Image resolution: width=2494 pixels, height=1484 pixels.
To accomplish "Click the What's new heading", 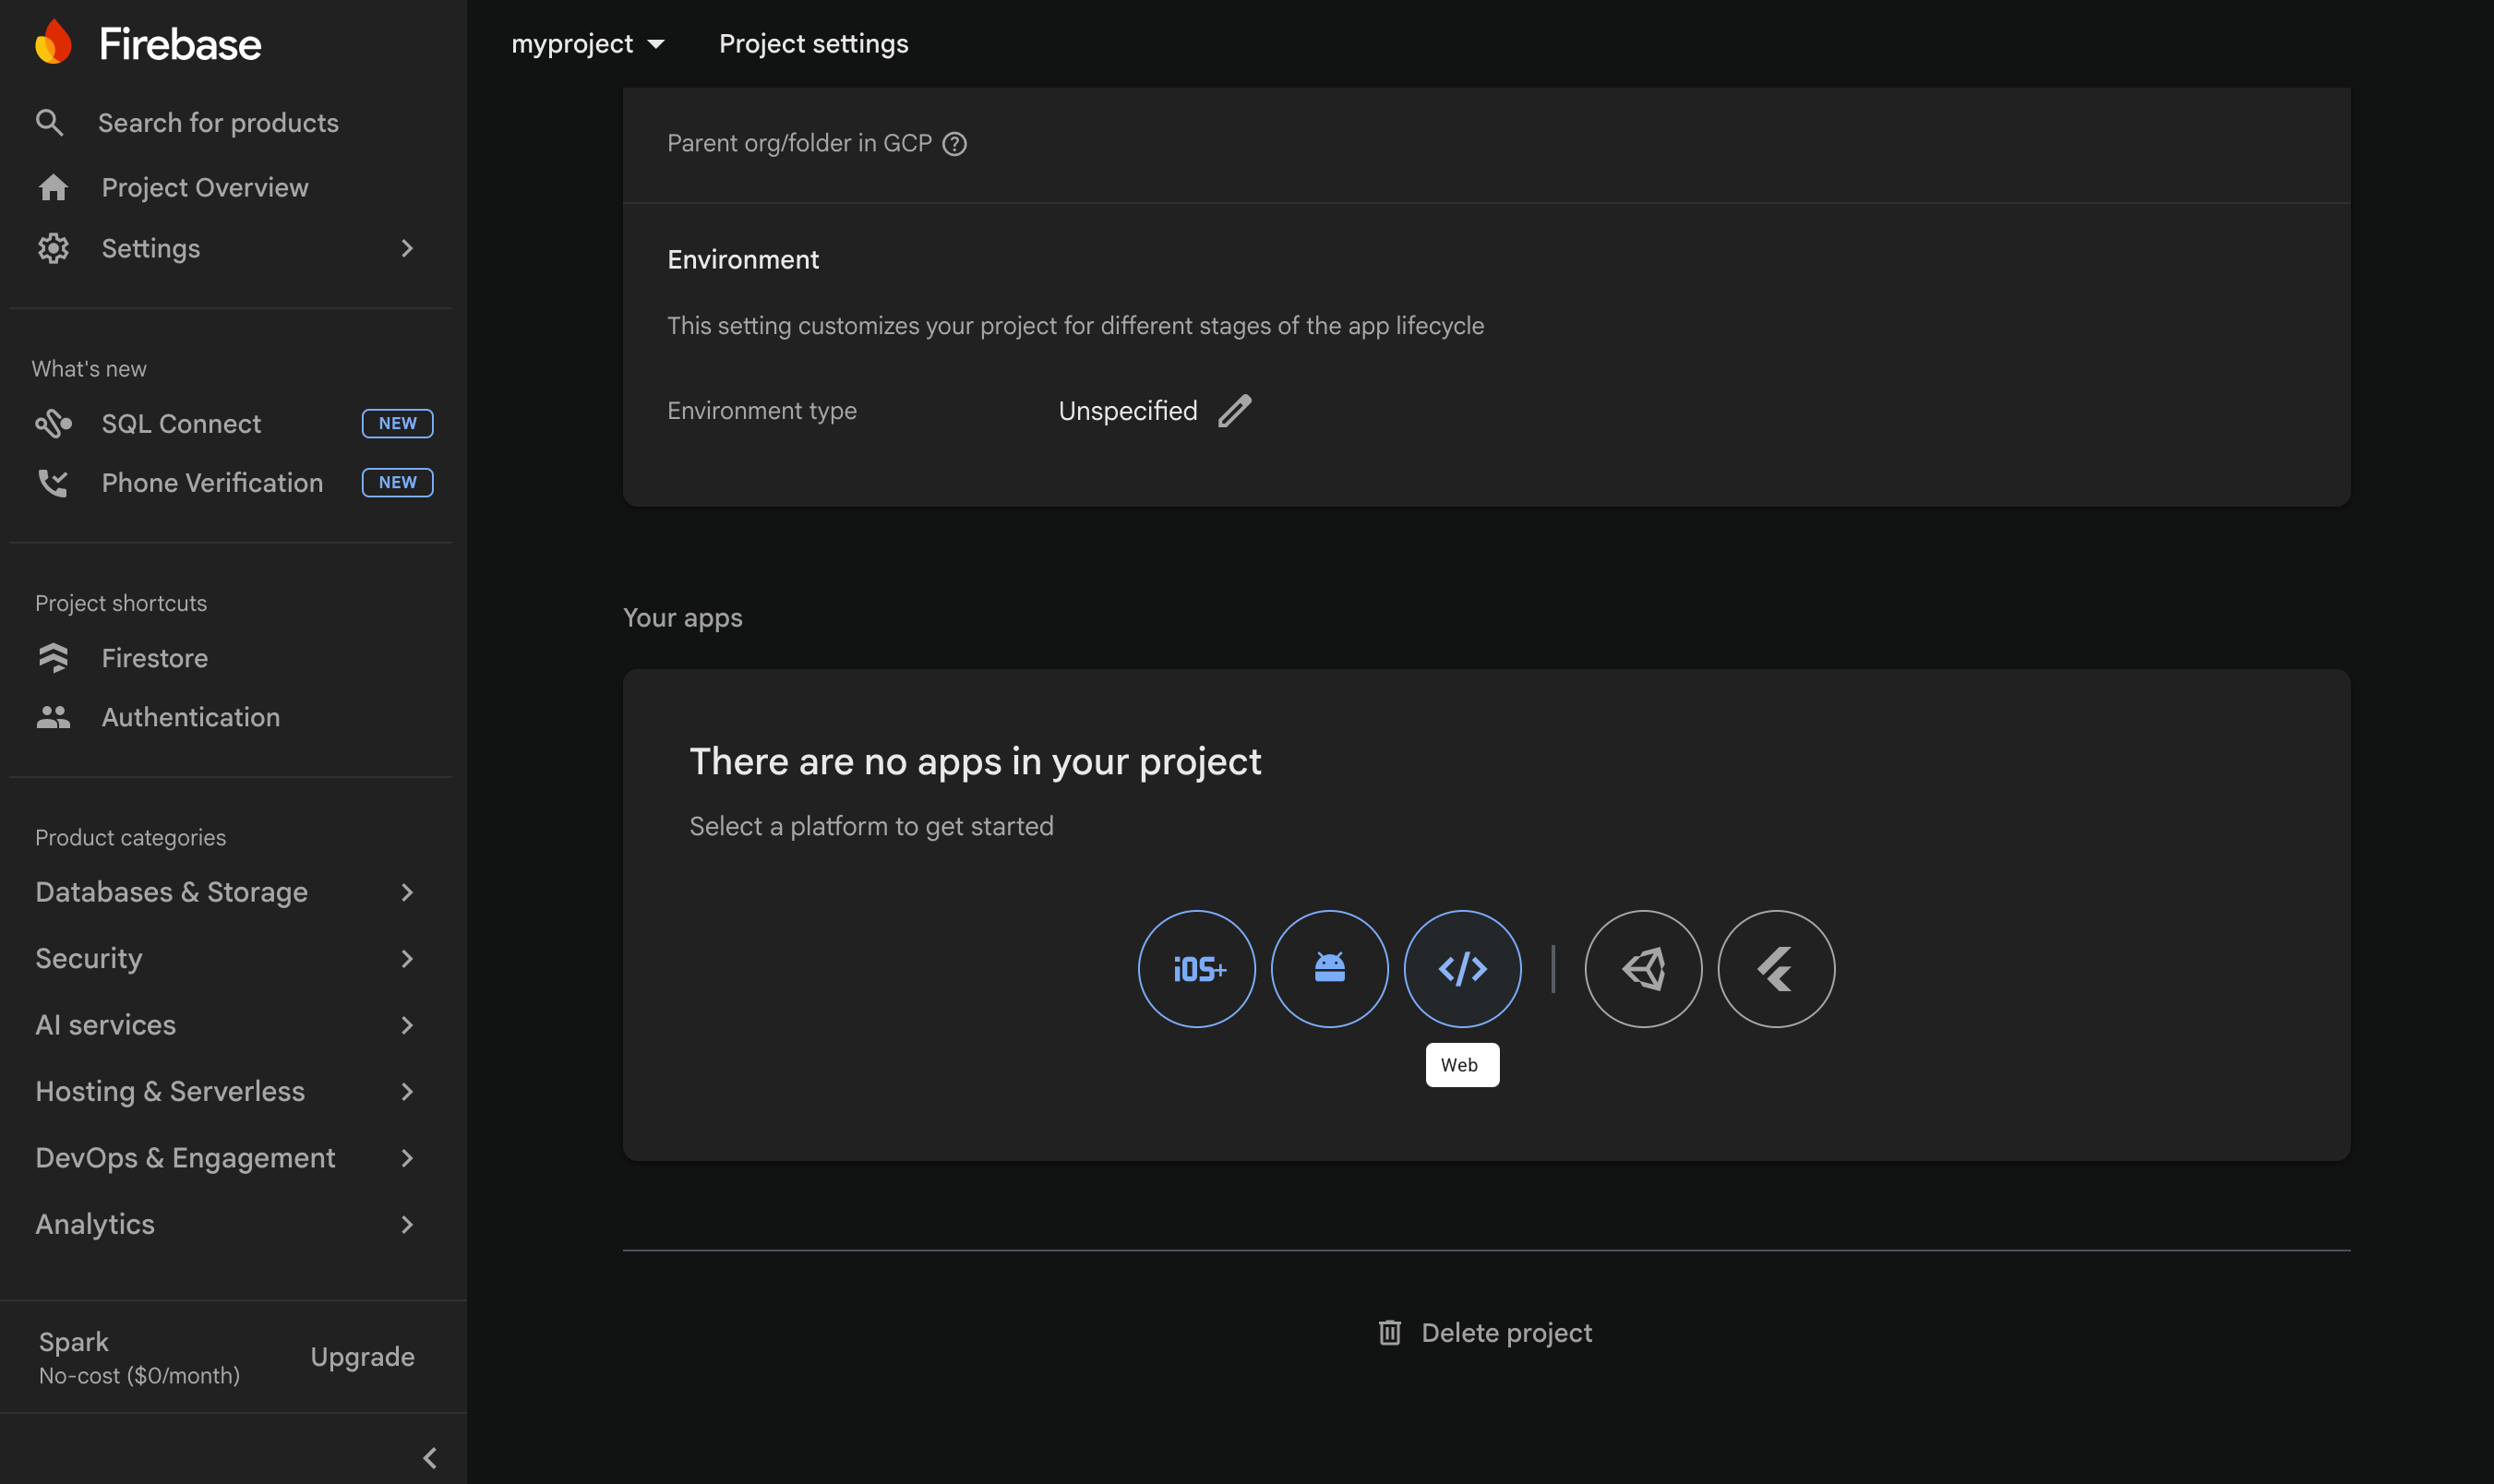I will coord(89,368).
